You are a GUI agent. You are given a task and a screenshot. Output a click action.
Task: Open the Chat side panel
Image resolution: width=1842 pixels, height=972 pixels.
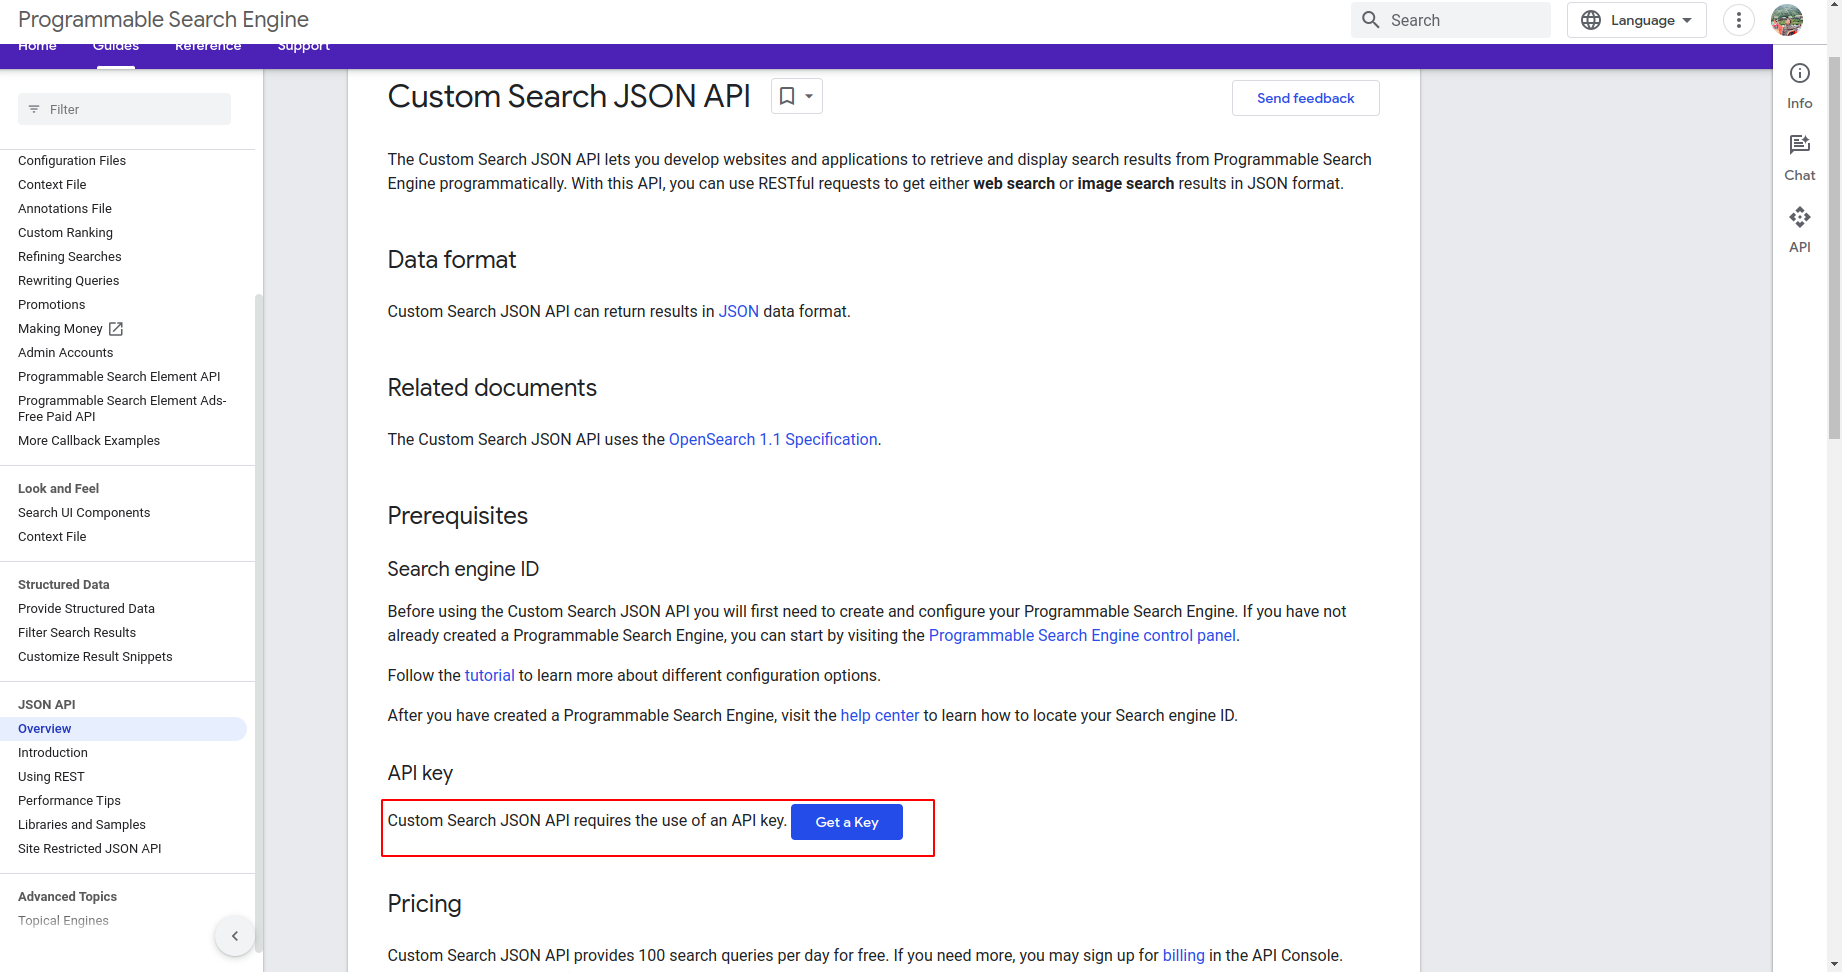point(1800,158)
